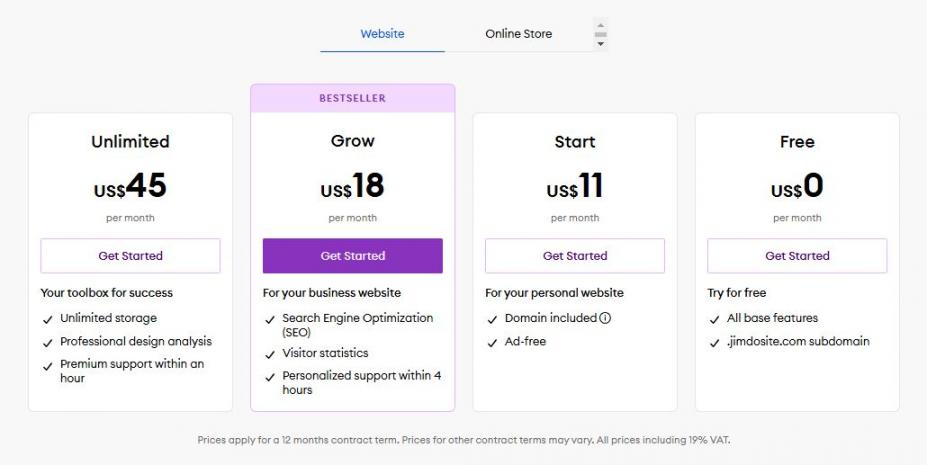
Task: Click the scroll up arrow near tabs
Action: 600,25
